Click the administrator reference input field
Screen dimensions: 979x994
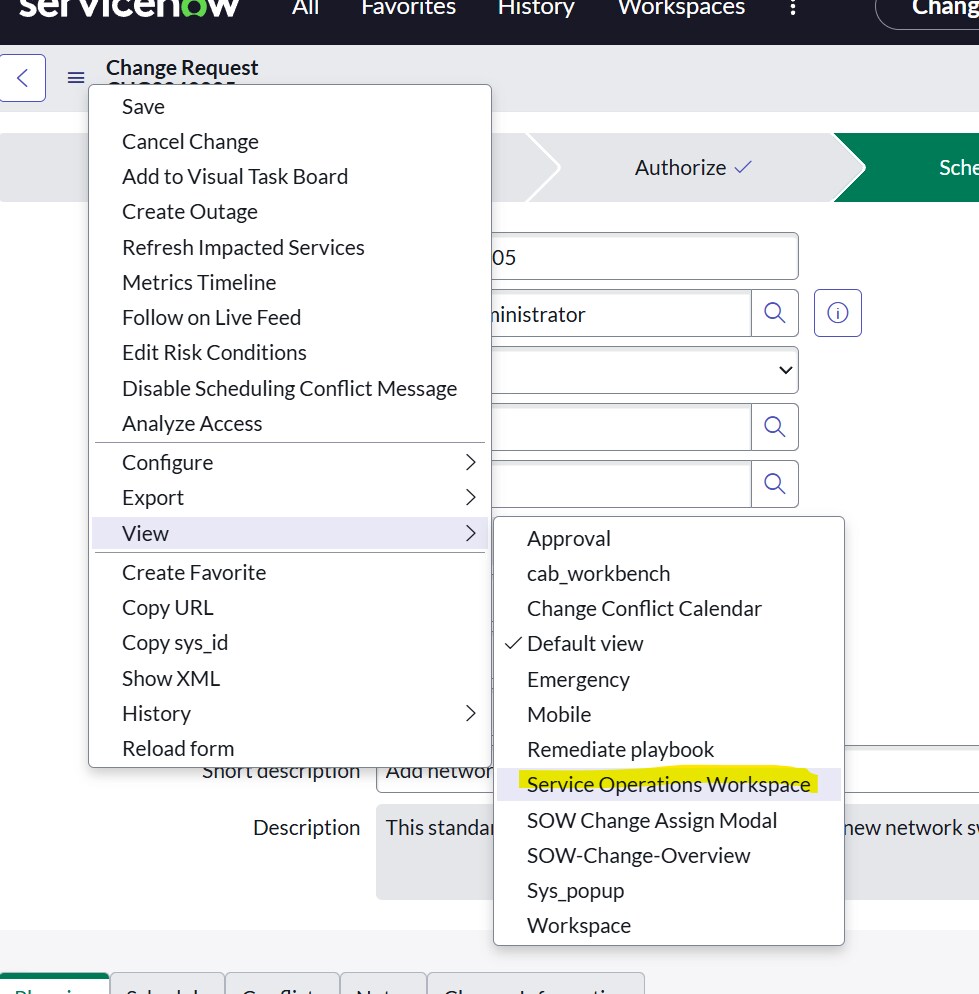[621, 313]
